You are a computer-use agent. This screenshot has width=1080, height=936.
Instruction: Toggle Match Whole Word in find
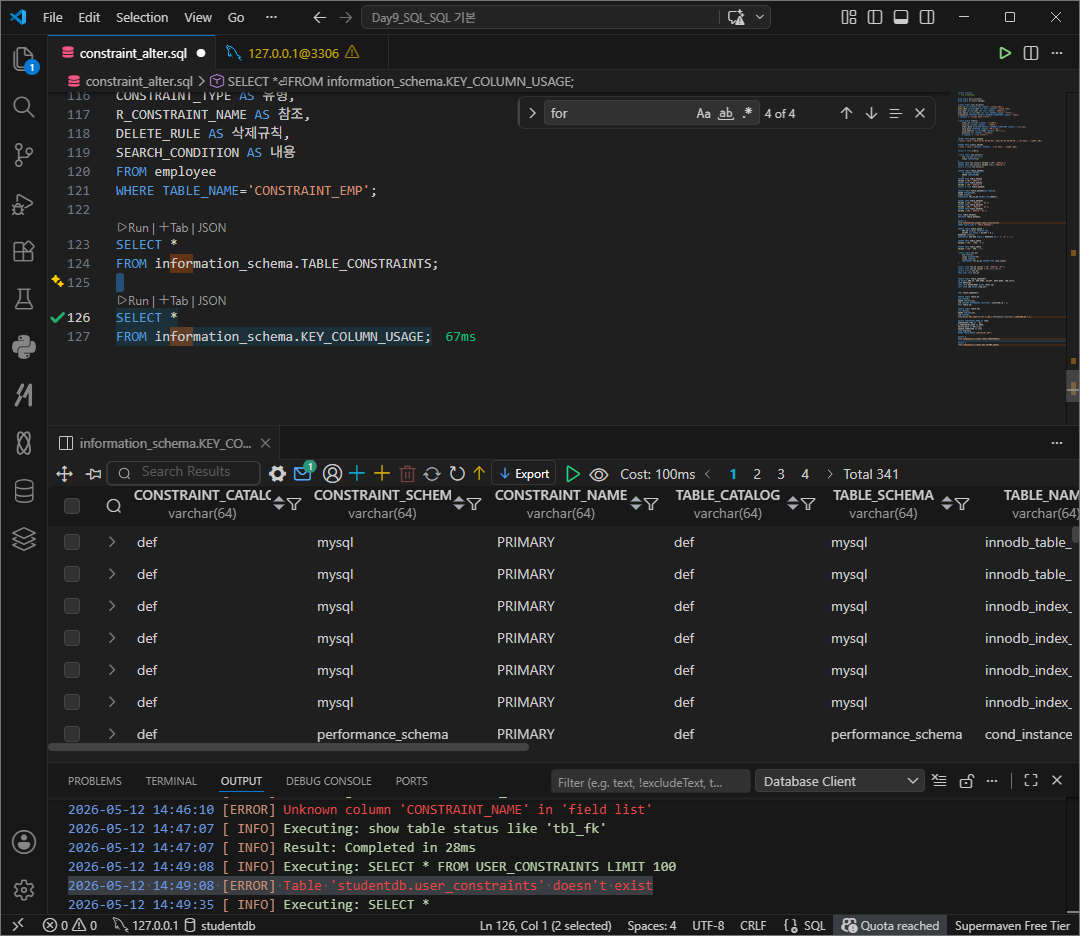pos(726,113)
